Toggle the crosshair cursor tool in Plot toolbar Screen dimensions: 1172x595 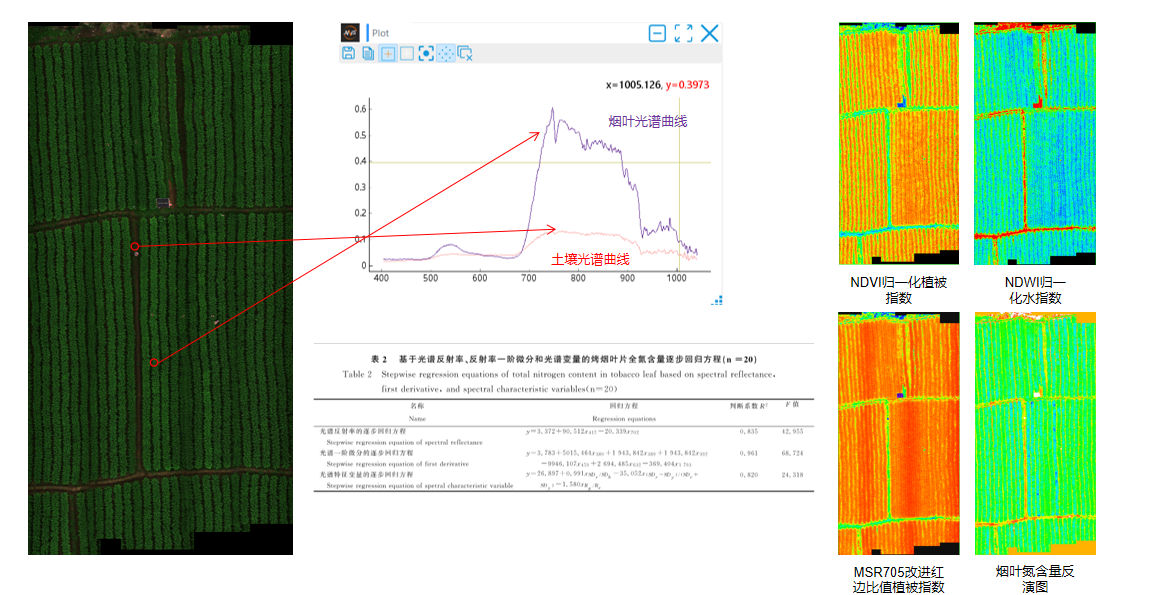pyautogui.click(x=387, y=53)
